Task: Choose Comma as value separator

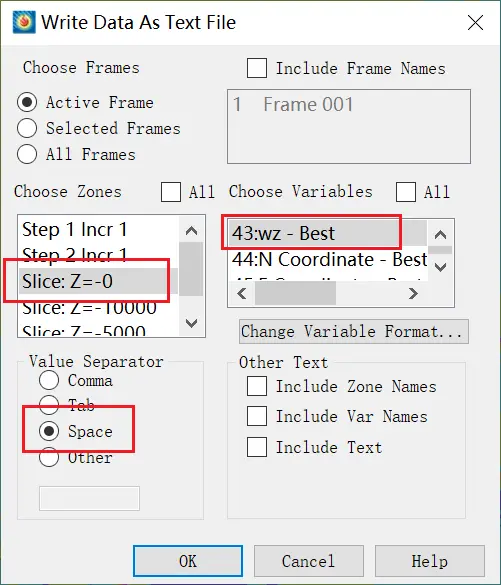Action: pos(49,381)
